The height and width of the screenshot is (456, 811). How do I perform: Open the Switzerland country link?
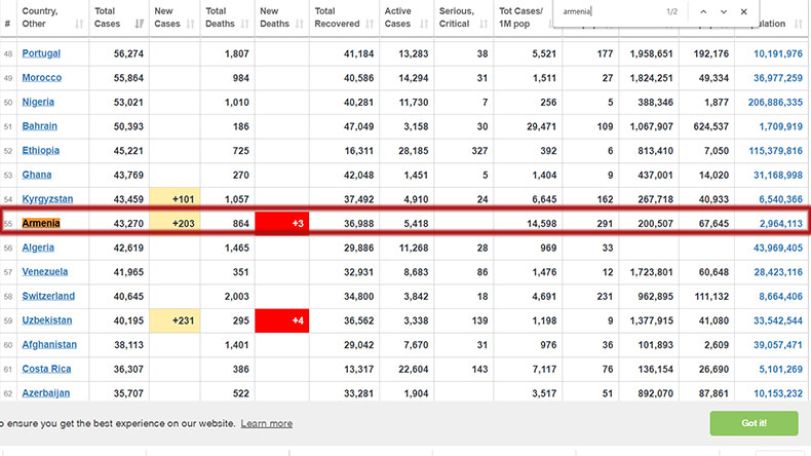pyautogui.click(x=48, y=296)
